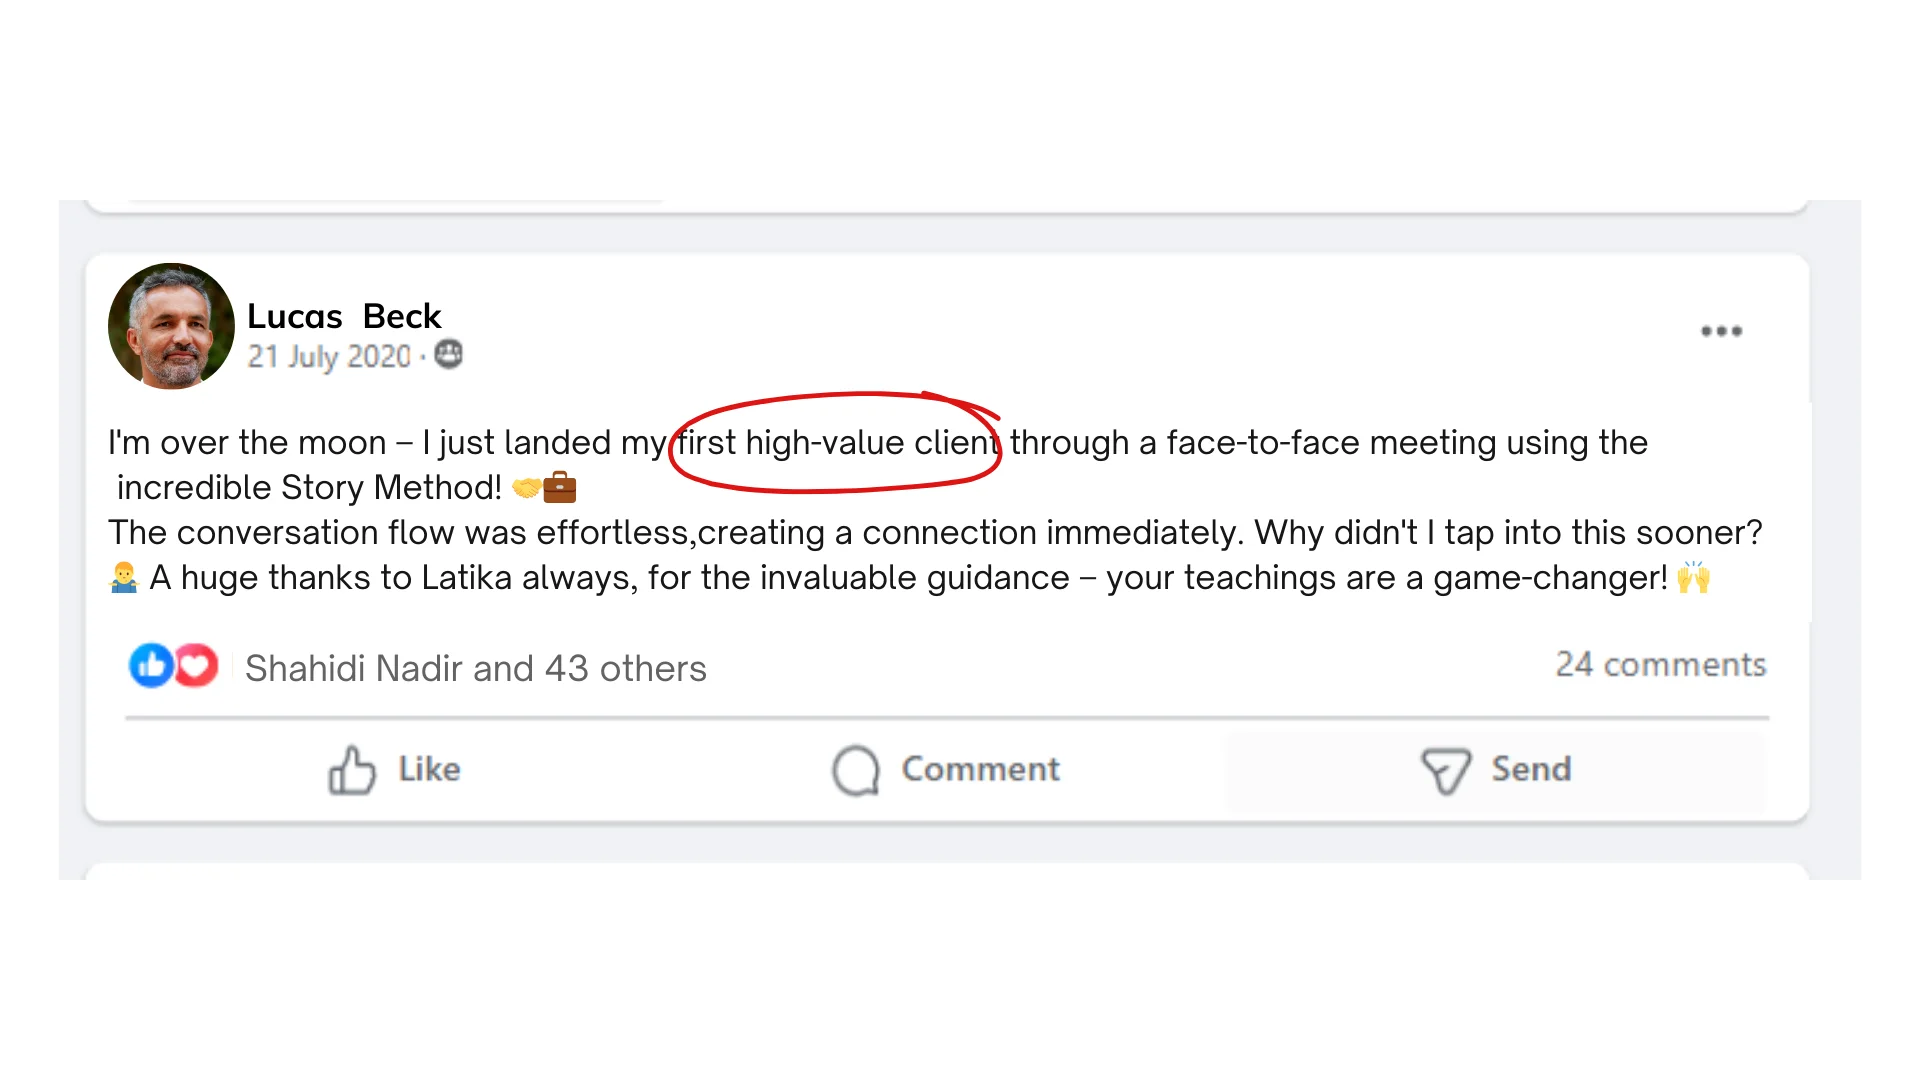Click the raised hands emoji
This screenshot has width=1920, height=1080.
coord(1693,578)
